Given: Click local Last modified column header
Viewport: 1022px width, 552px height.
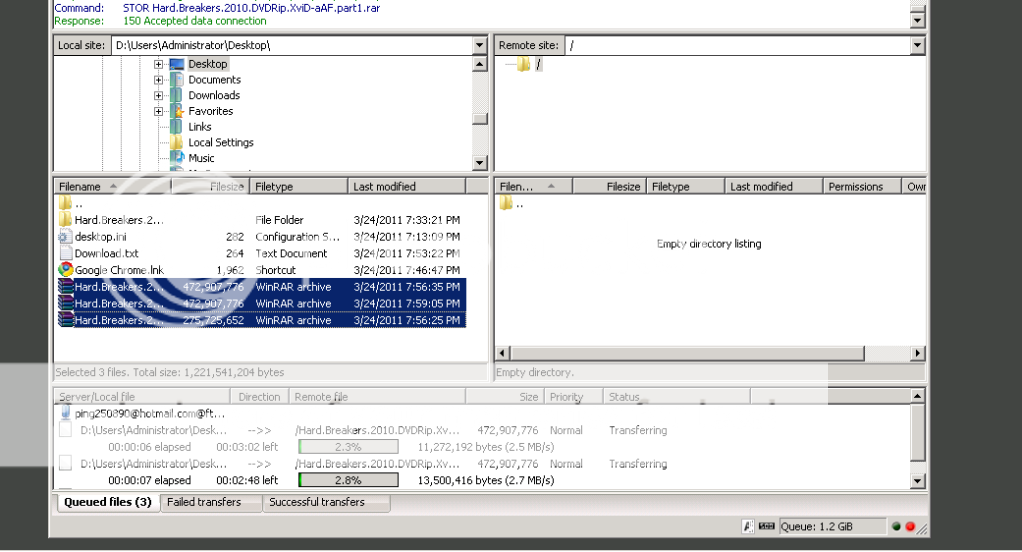Looking at the screenshot, I should [407, 186].
